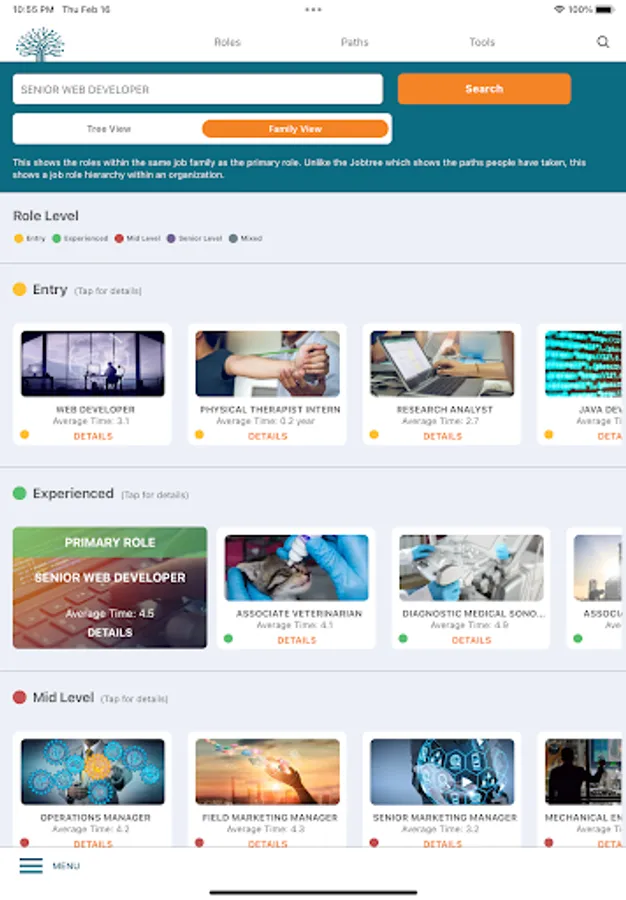Select the Entry legend color dot
This screenshot has width=626, height=900.
18,238
